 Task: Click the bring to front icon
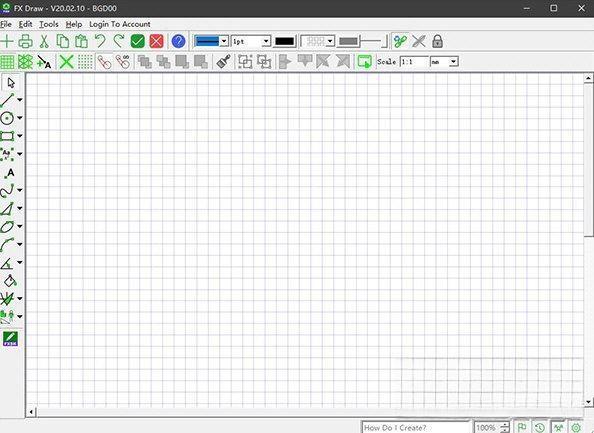pyautogui.click(x=182, y=62)
